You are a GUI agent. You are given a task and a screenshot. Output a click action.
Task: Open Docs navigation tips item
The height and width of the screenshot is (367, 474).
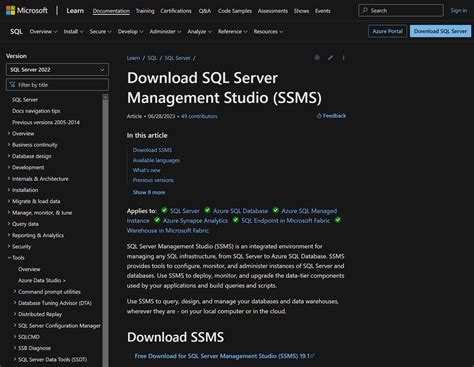point(36,111)
